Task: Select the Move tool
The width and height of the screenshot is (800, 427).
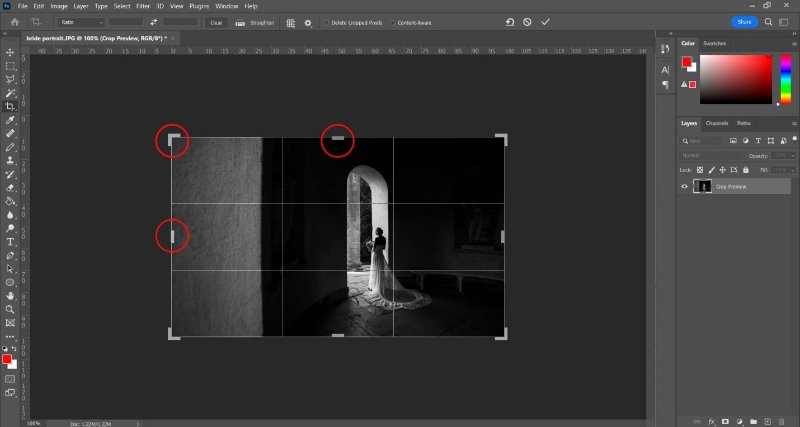Action: (10, 51)
